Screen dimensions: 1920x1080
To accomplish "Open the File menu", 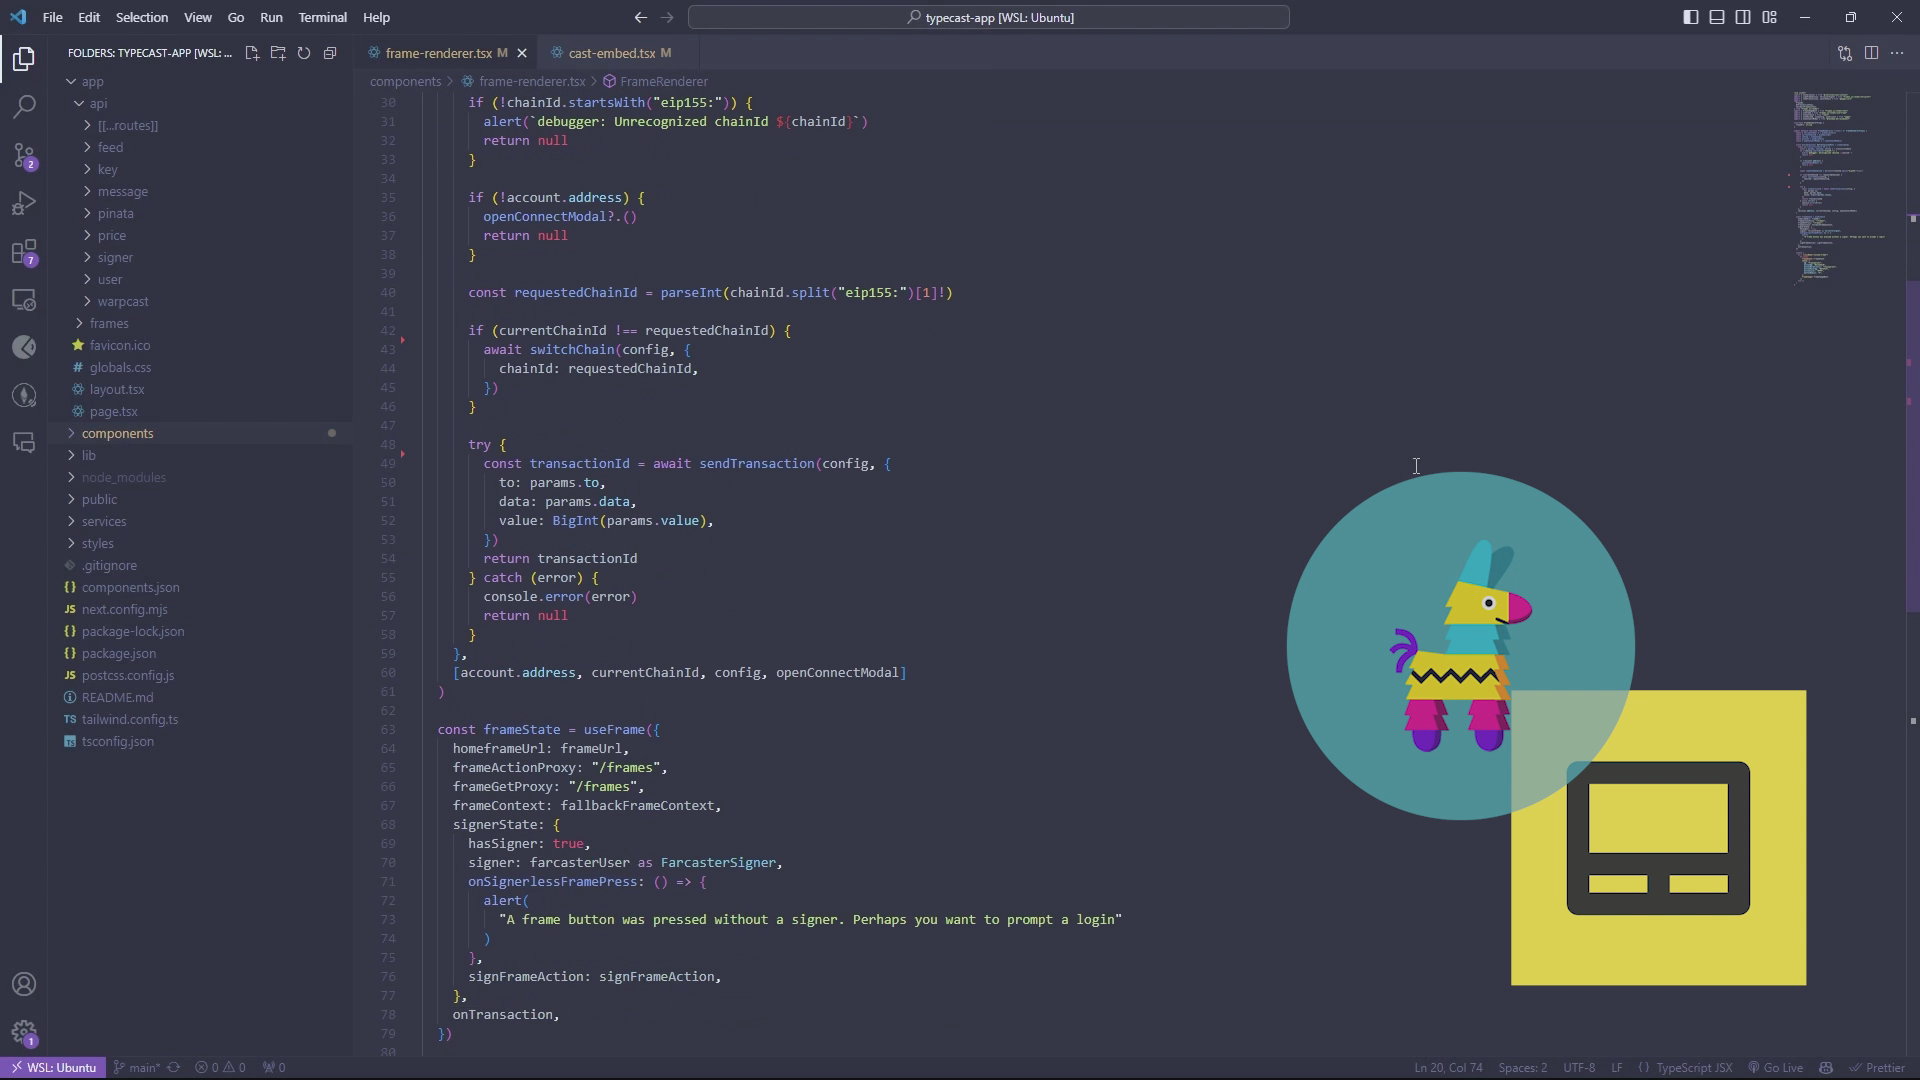I will (x=52, y=17).
